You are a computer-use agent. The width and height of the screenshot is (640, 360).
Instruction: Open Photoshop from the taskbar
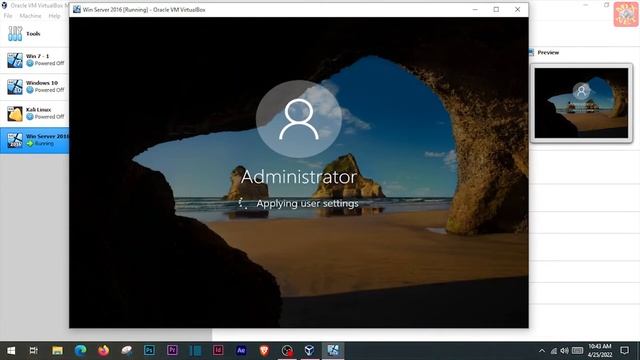[149, 351]
